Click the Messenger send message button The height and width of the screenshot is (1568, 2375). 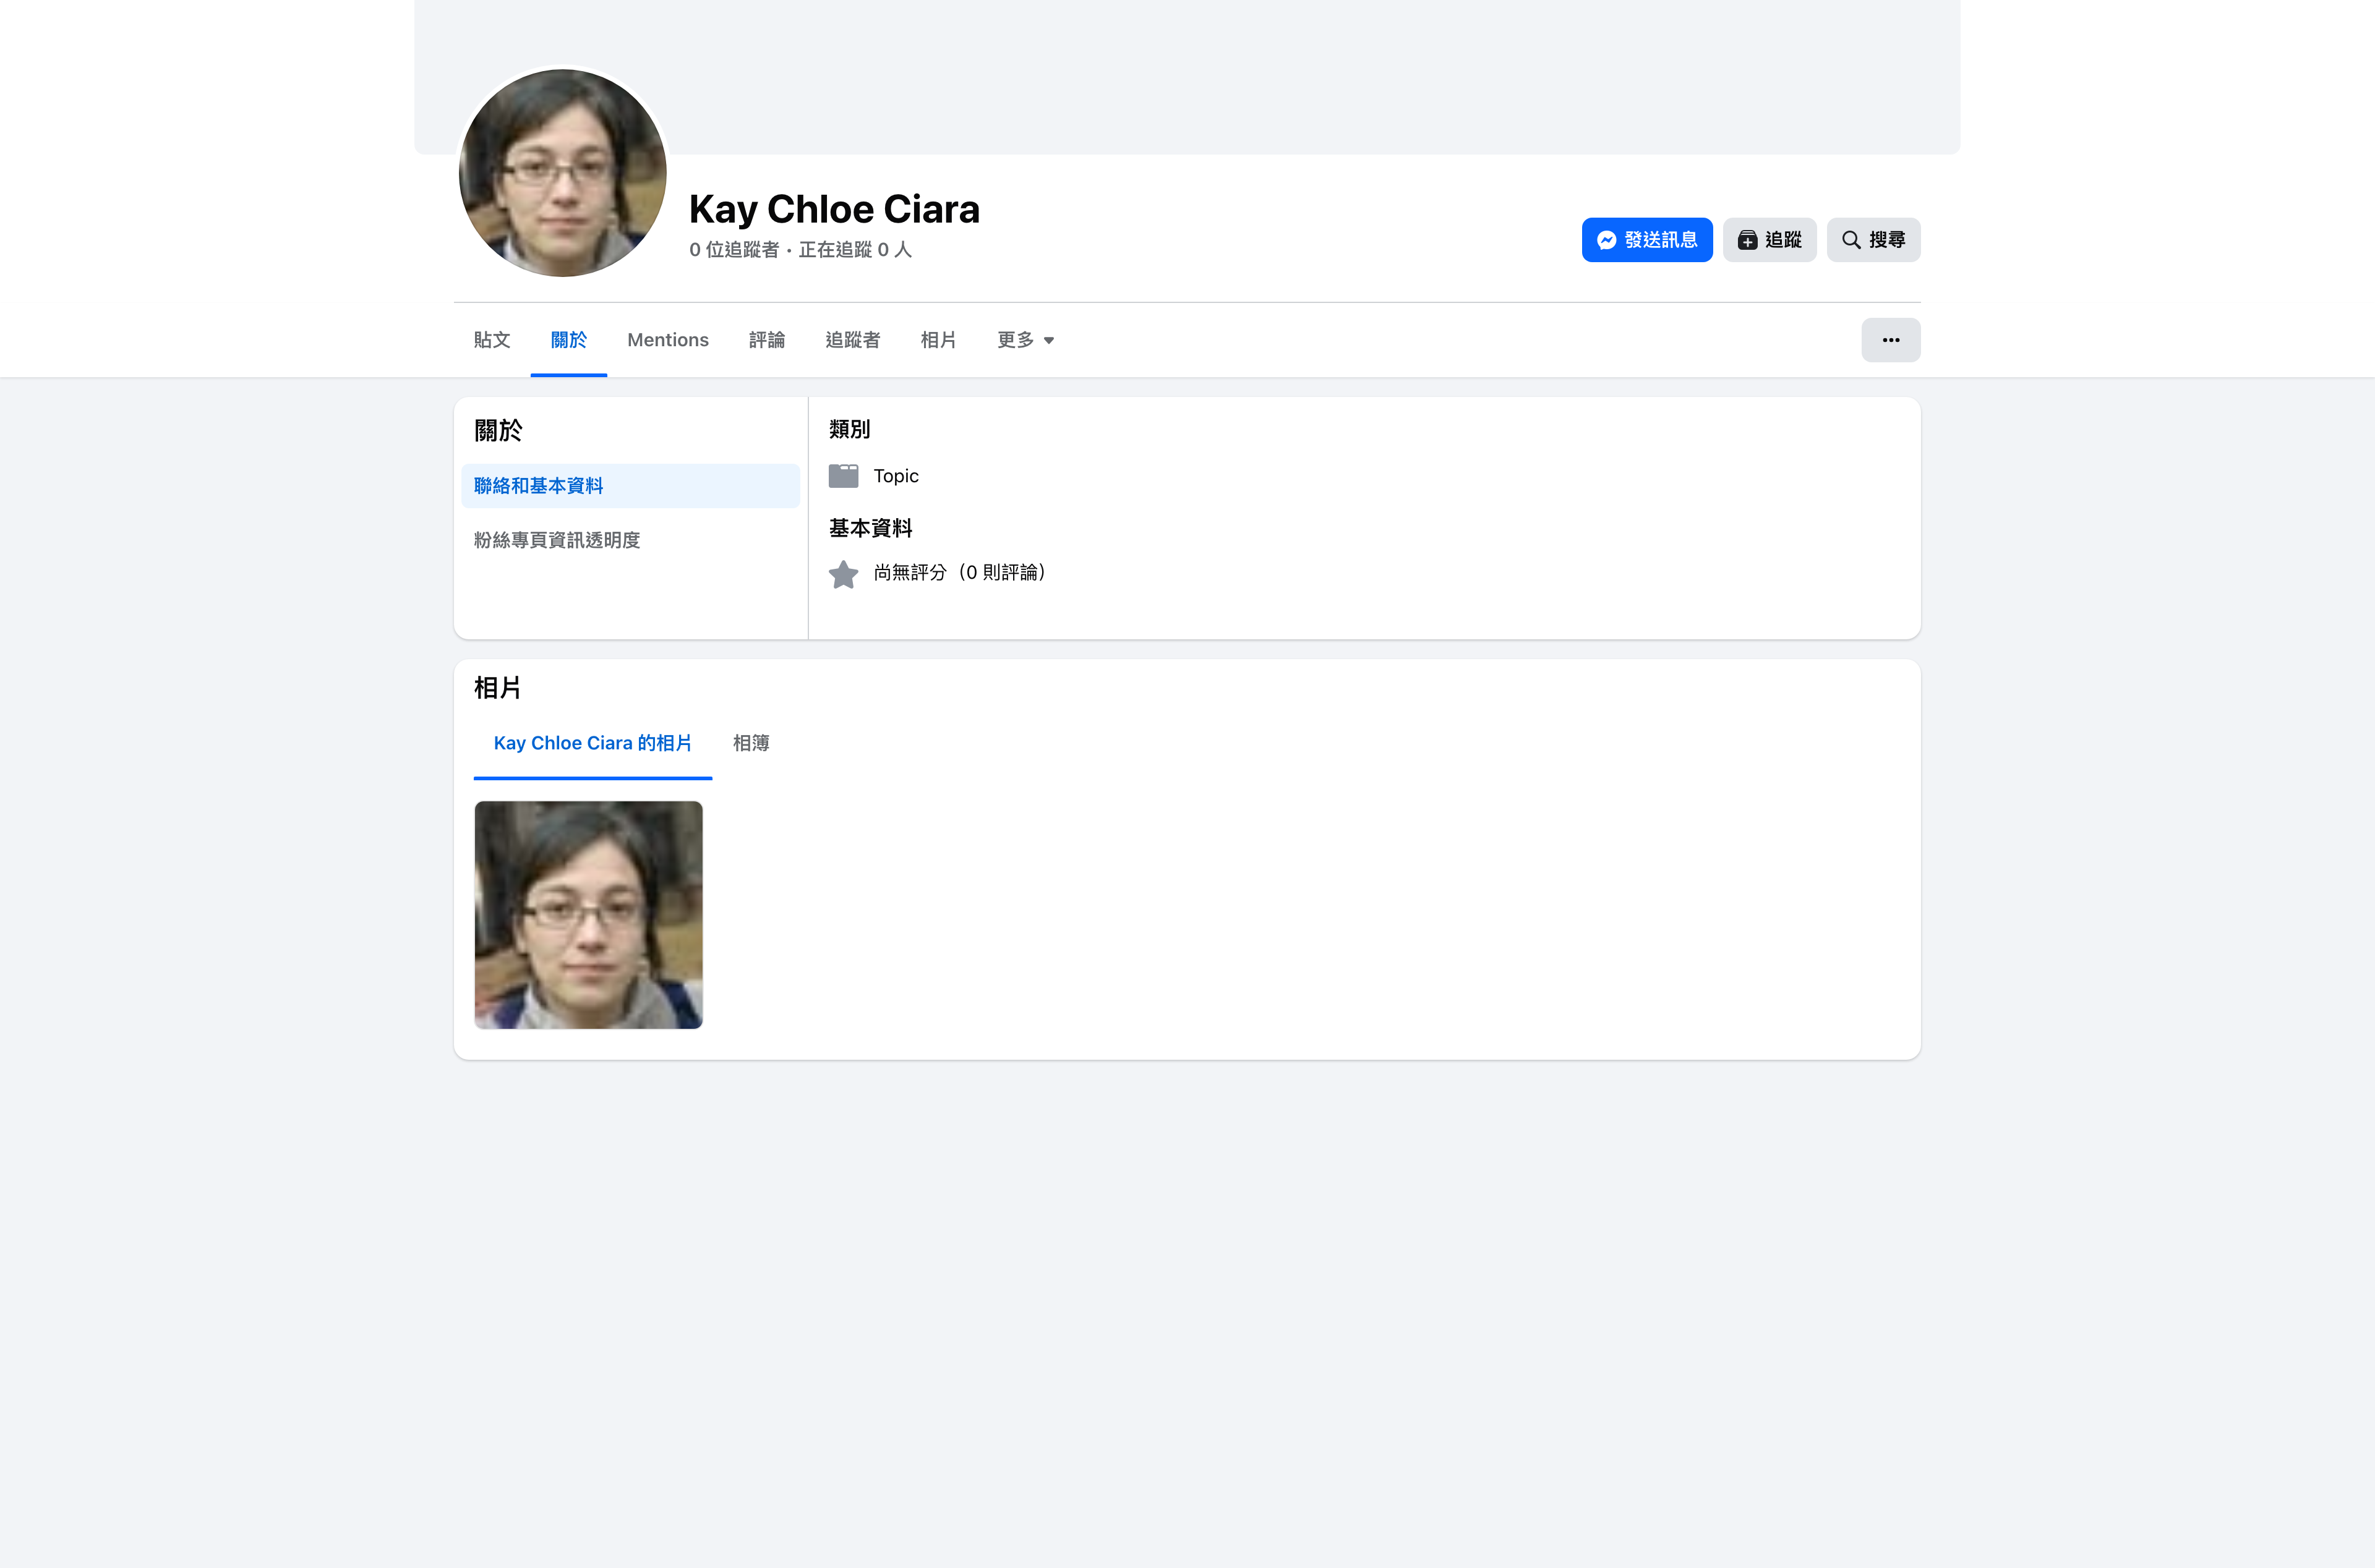(x=1646, y=240)
